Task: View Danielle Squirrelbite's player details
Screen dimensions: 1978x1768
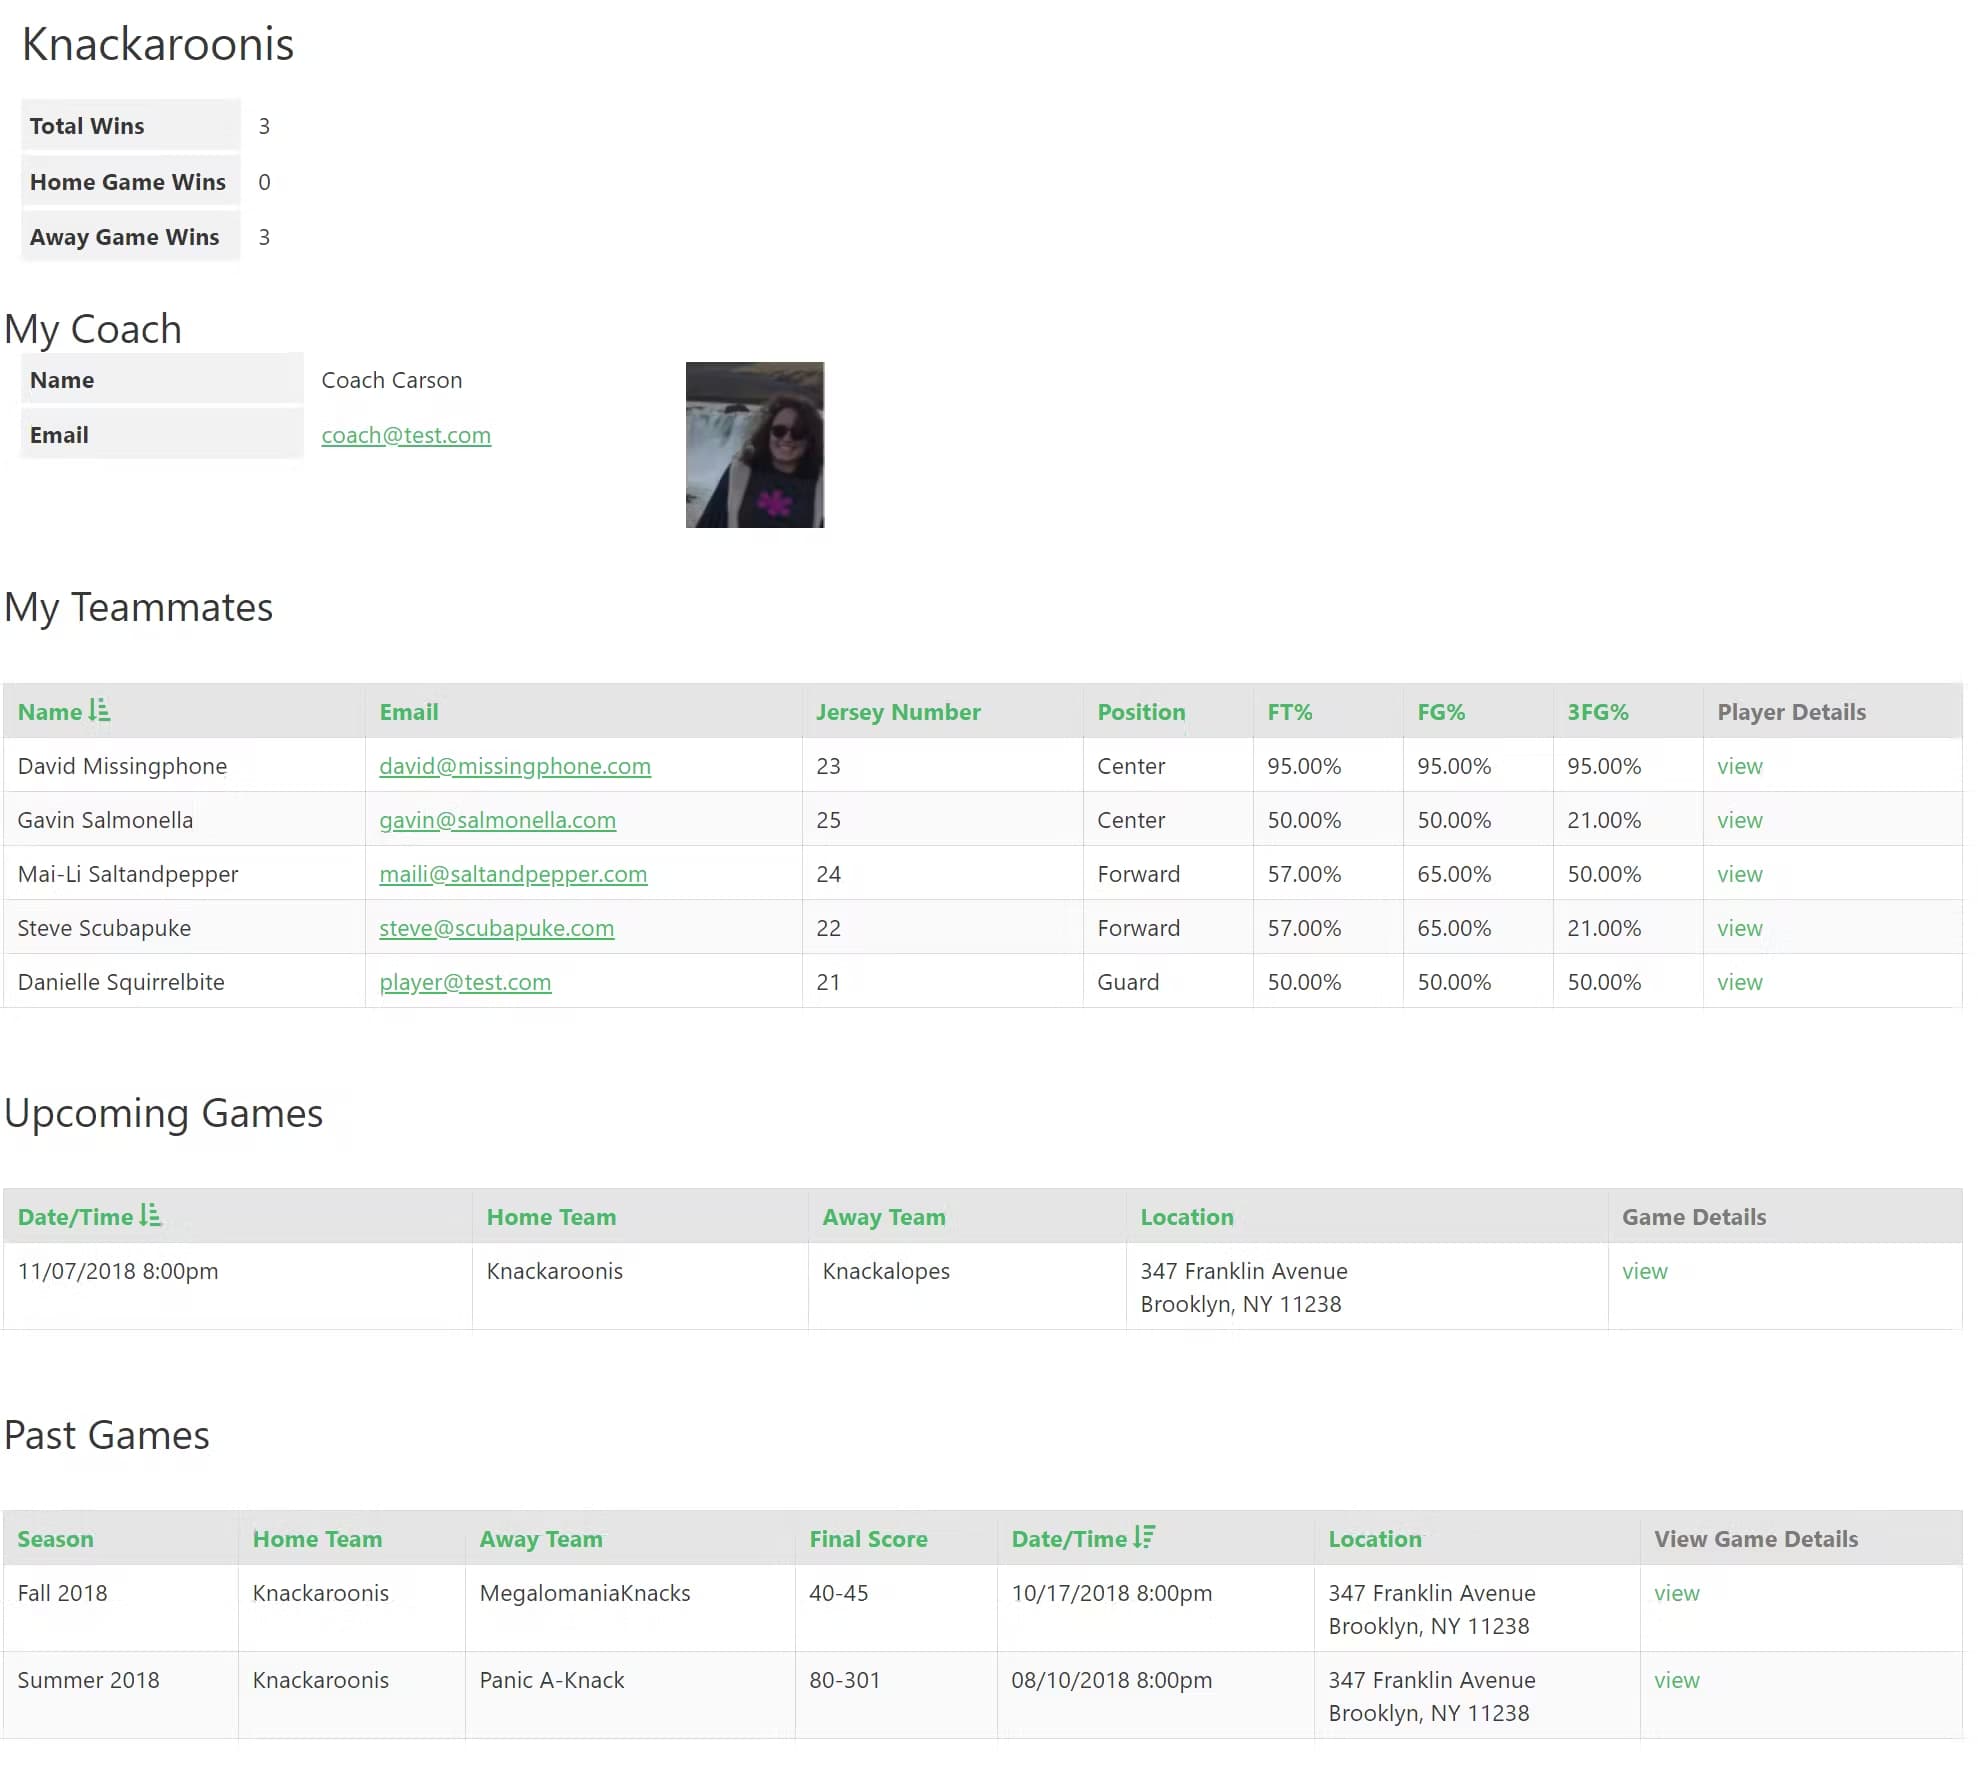Action: tap(1739, 982)
